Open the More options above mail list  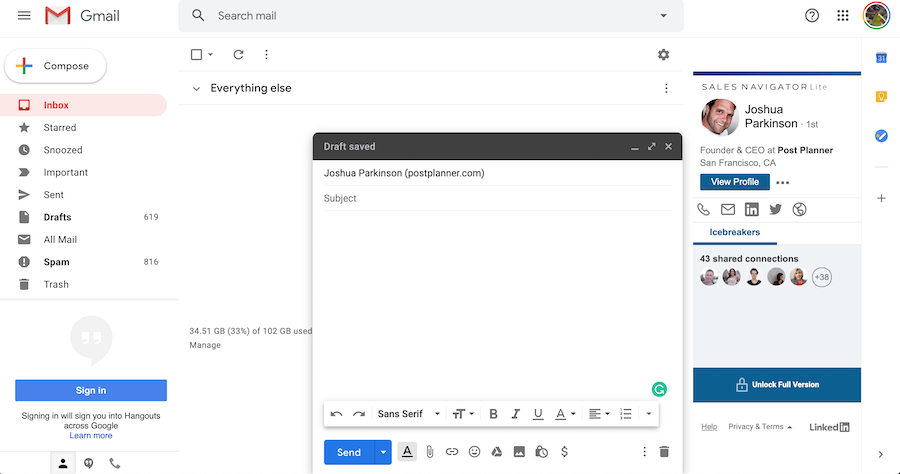(266, 55)
